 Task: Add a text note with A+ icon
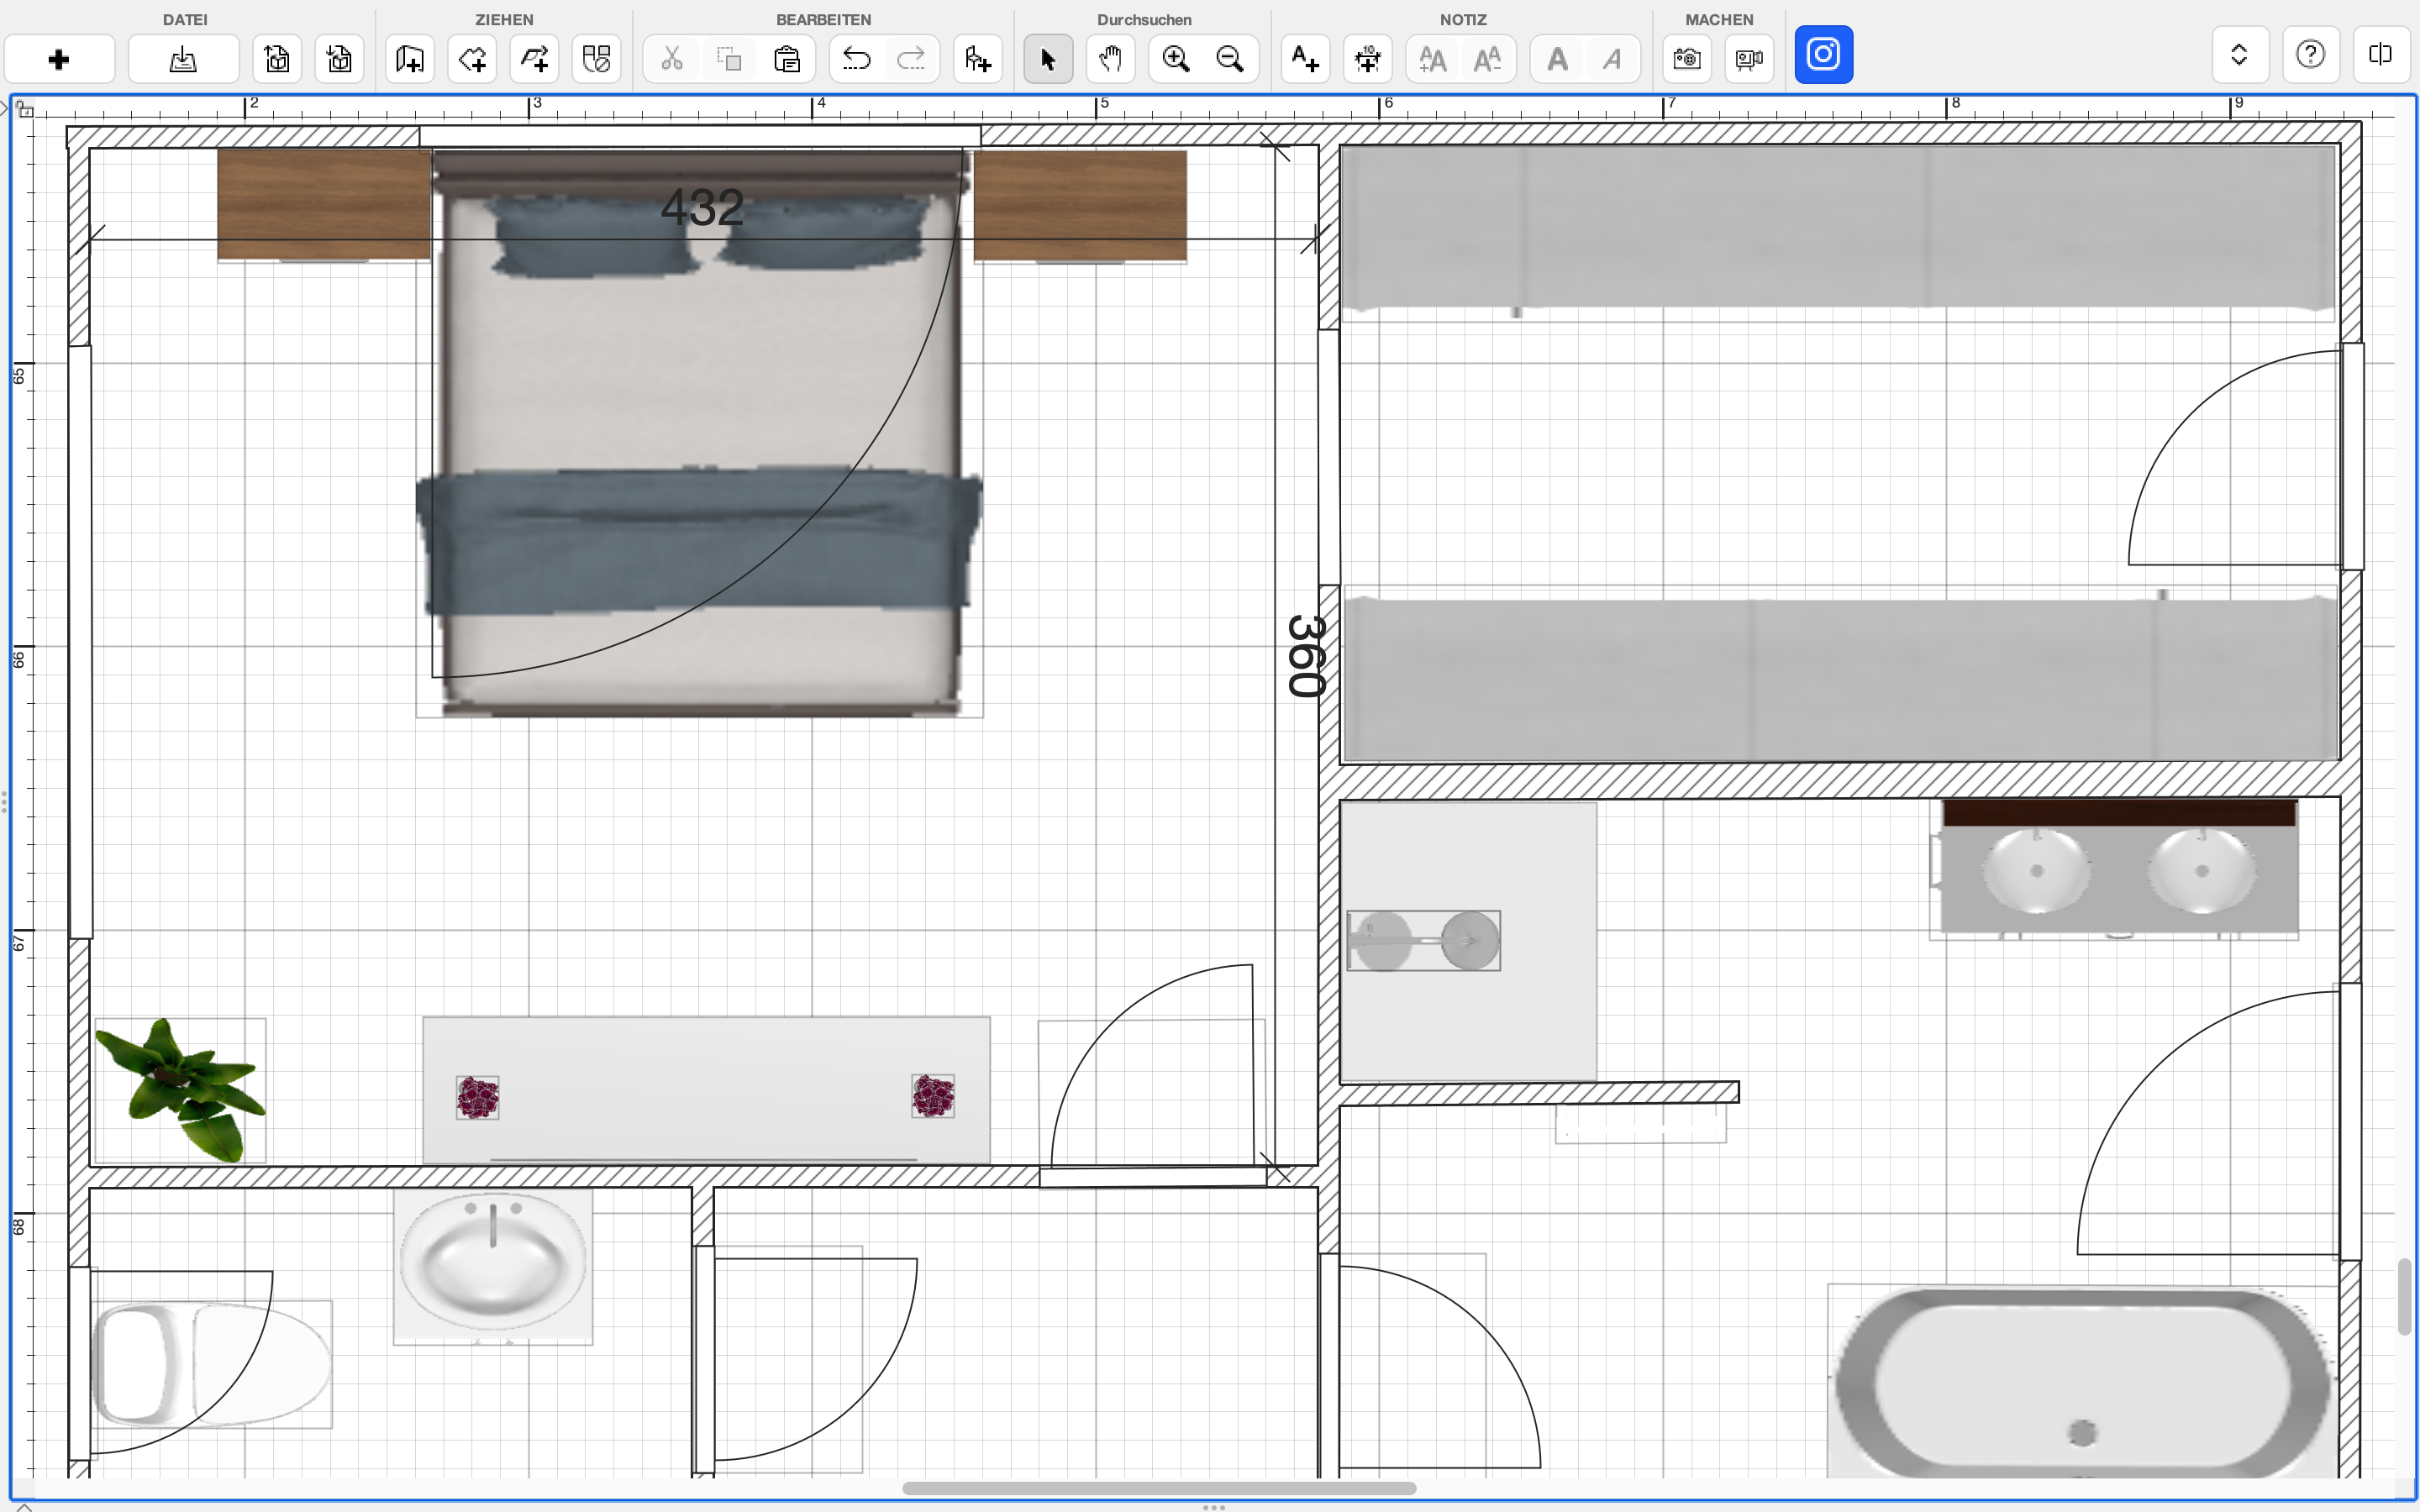click(1305, 60)
